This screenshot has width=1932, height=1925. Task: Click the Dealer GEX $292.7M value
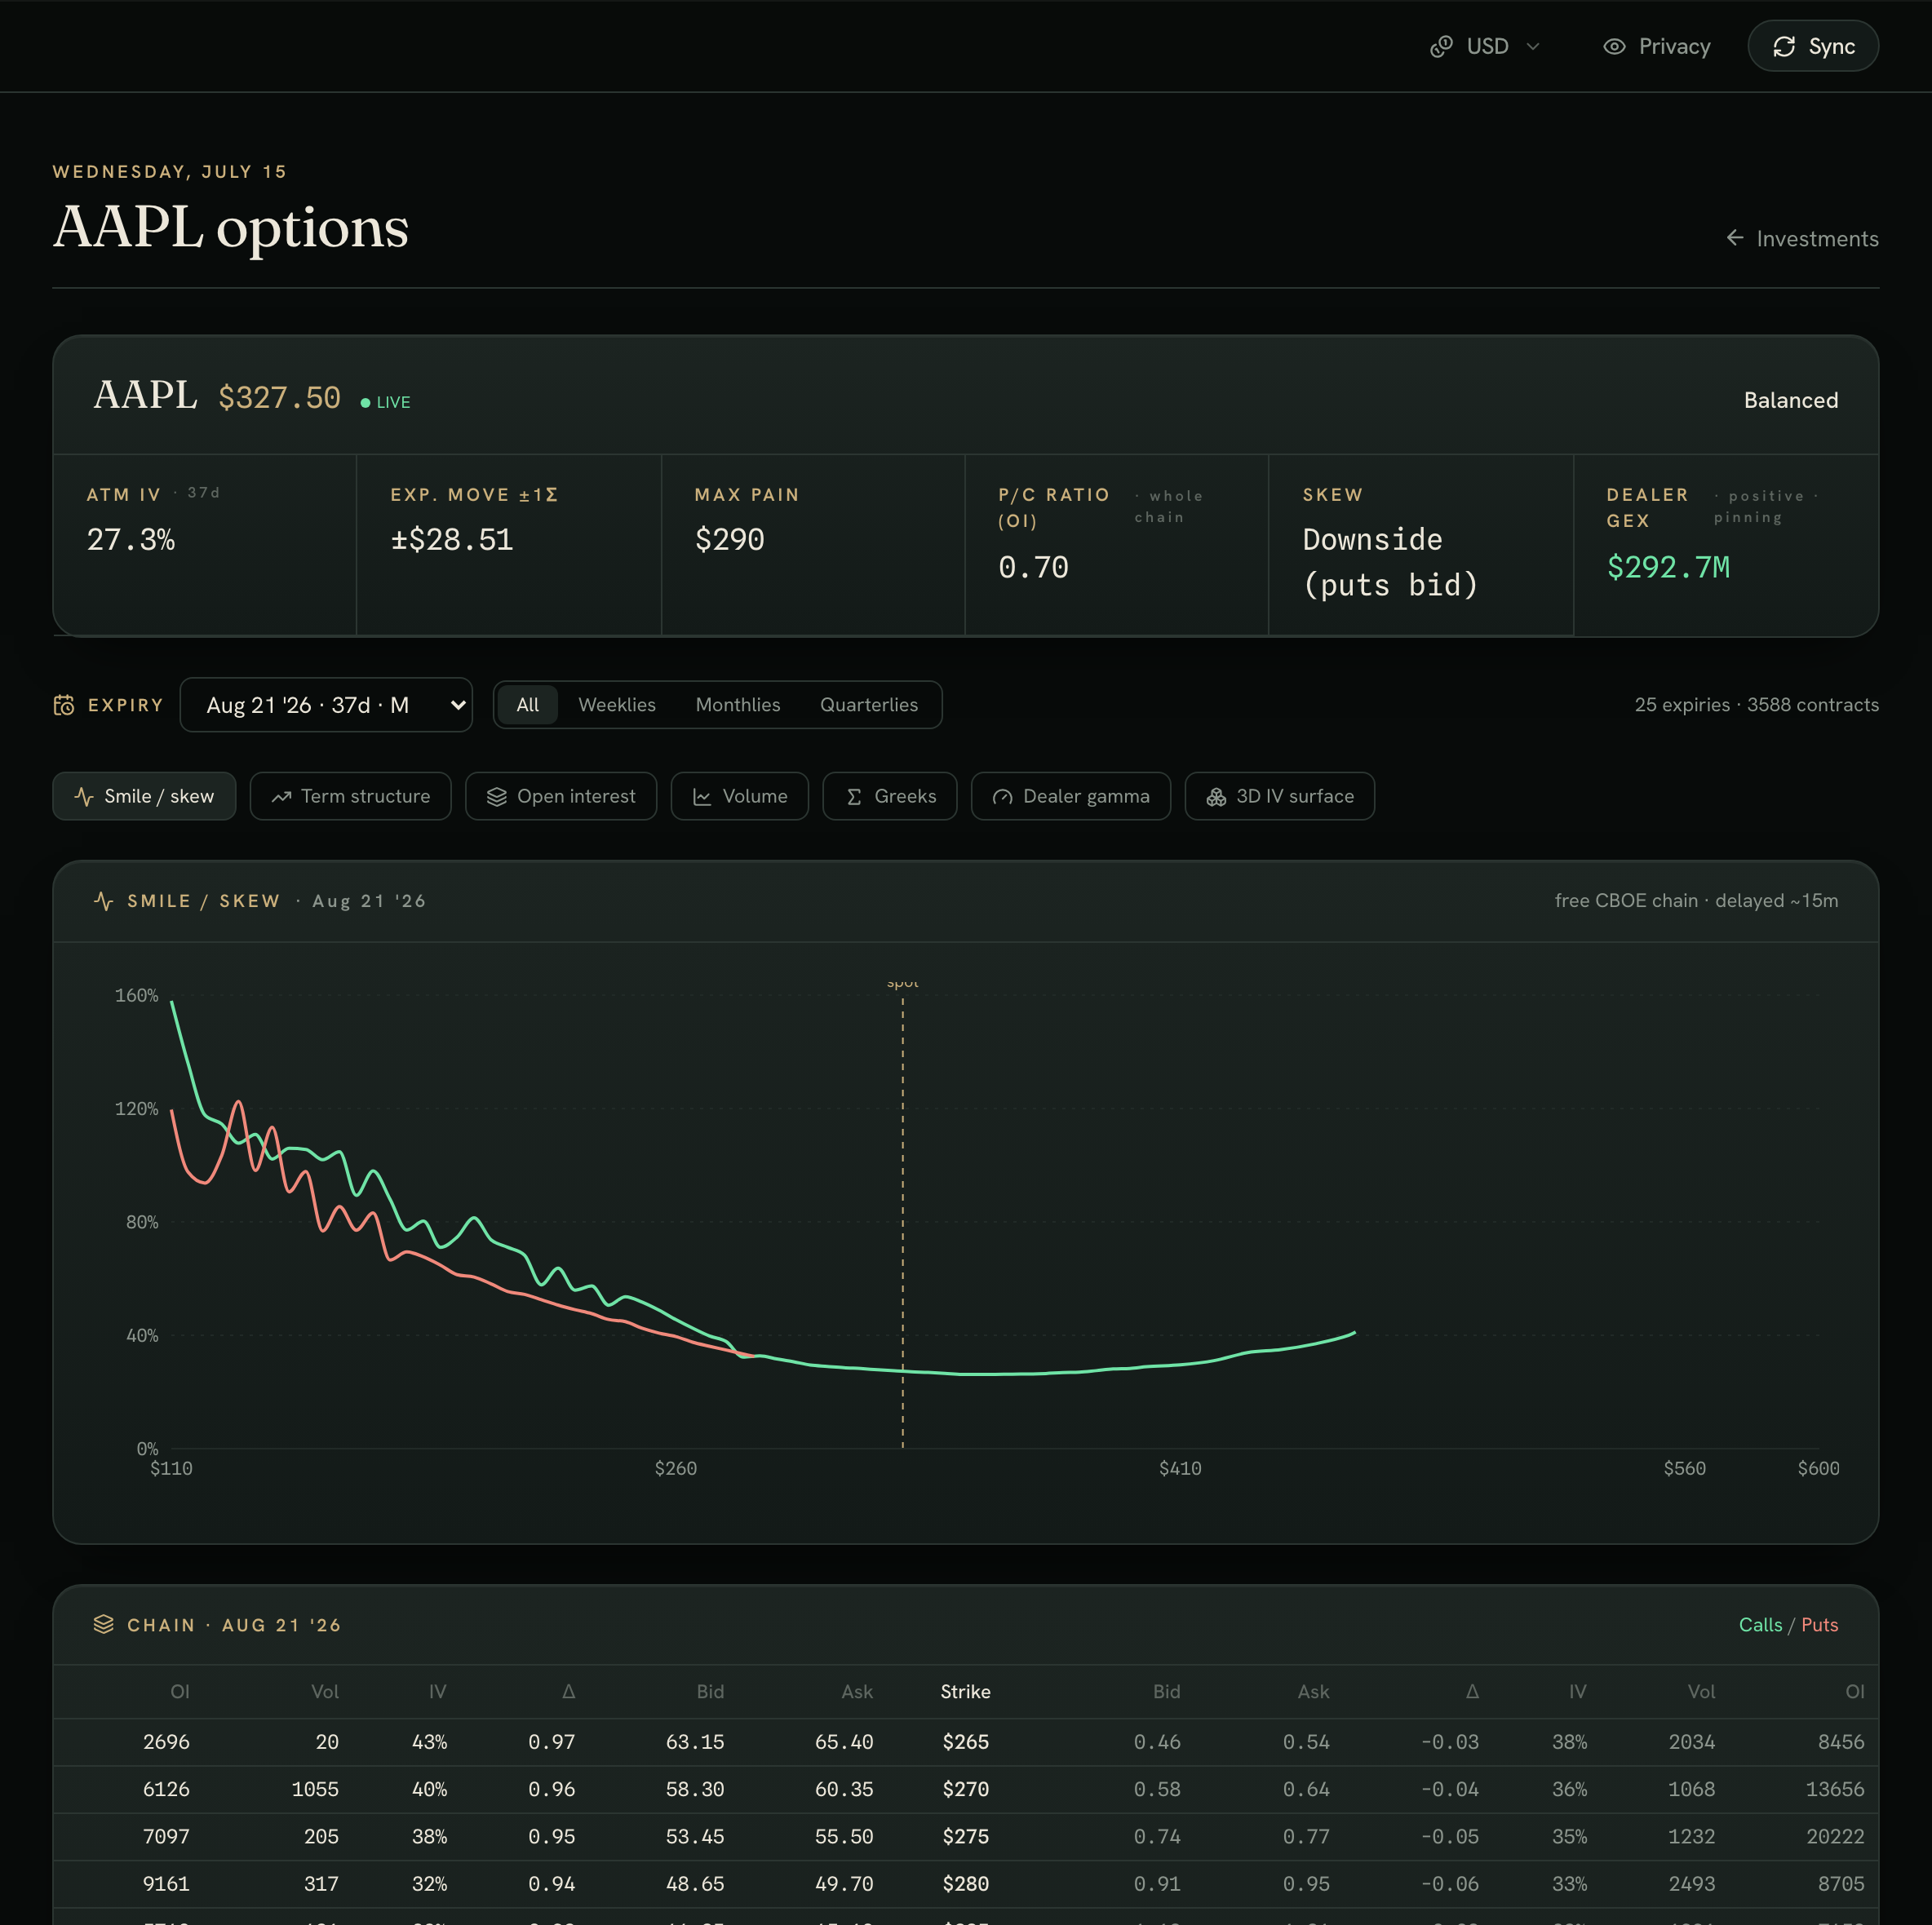click(1668, 567)
